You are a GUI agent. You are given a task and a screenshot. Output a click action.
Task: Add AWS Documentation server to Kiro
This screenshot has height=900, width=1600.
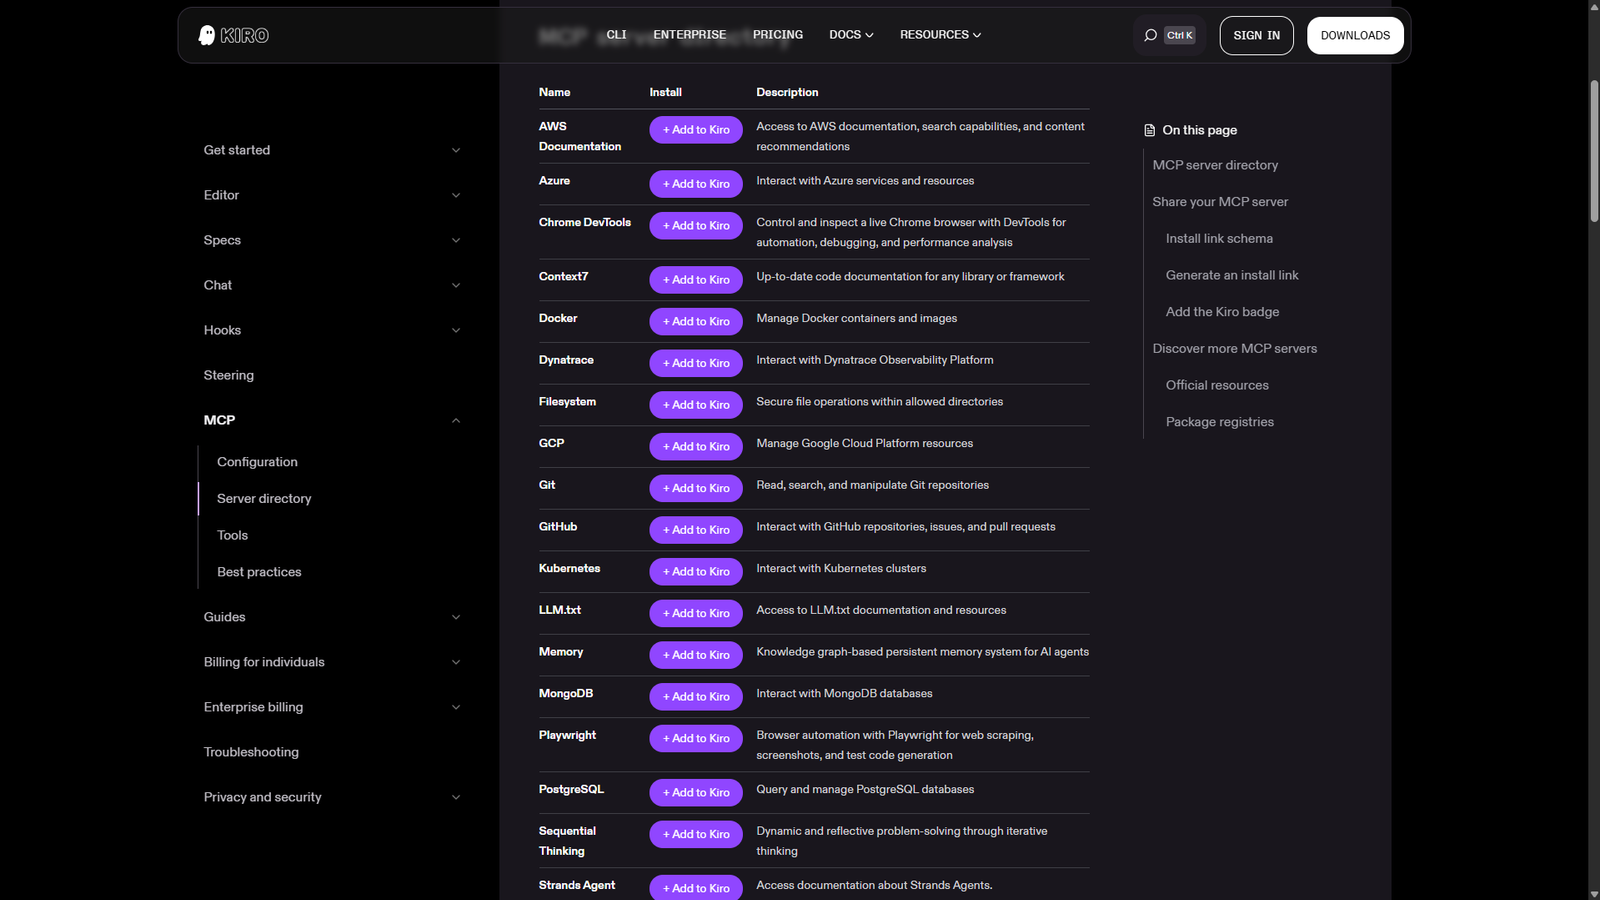[x=696, y=130]
